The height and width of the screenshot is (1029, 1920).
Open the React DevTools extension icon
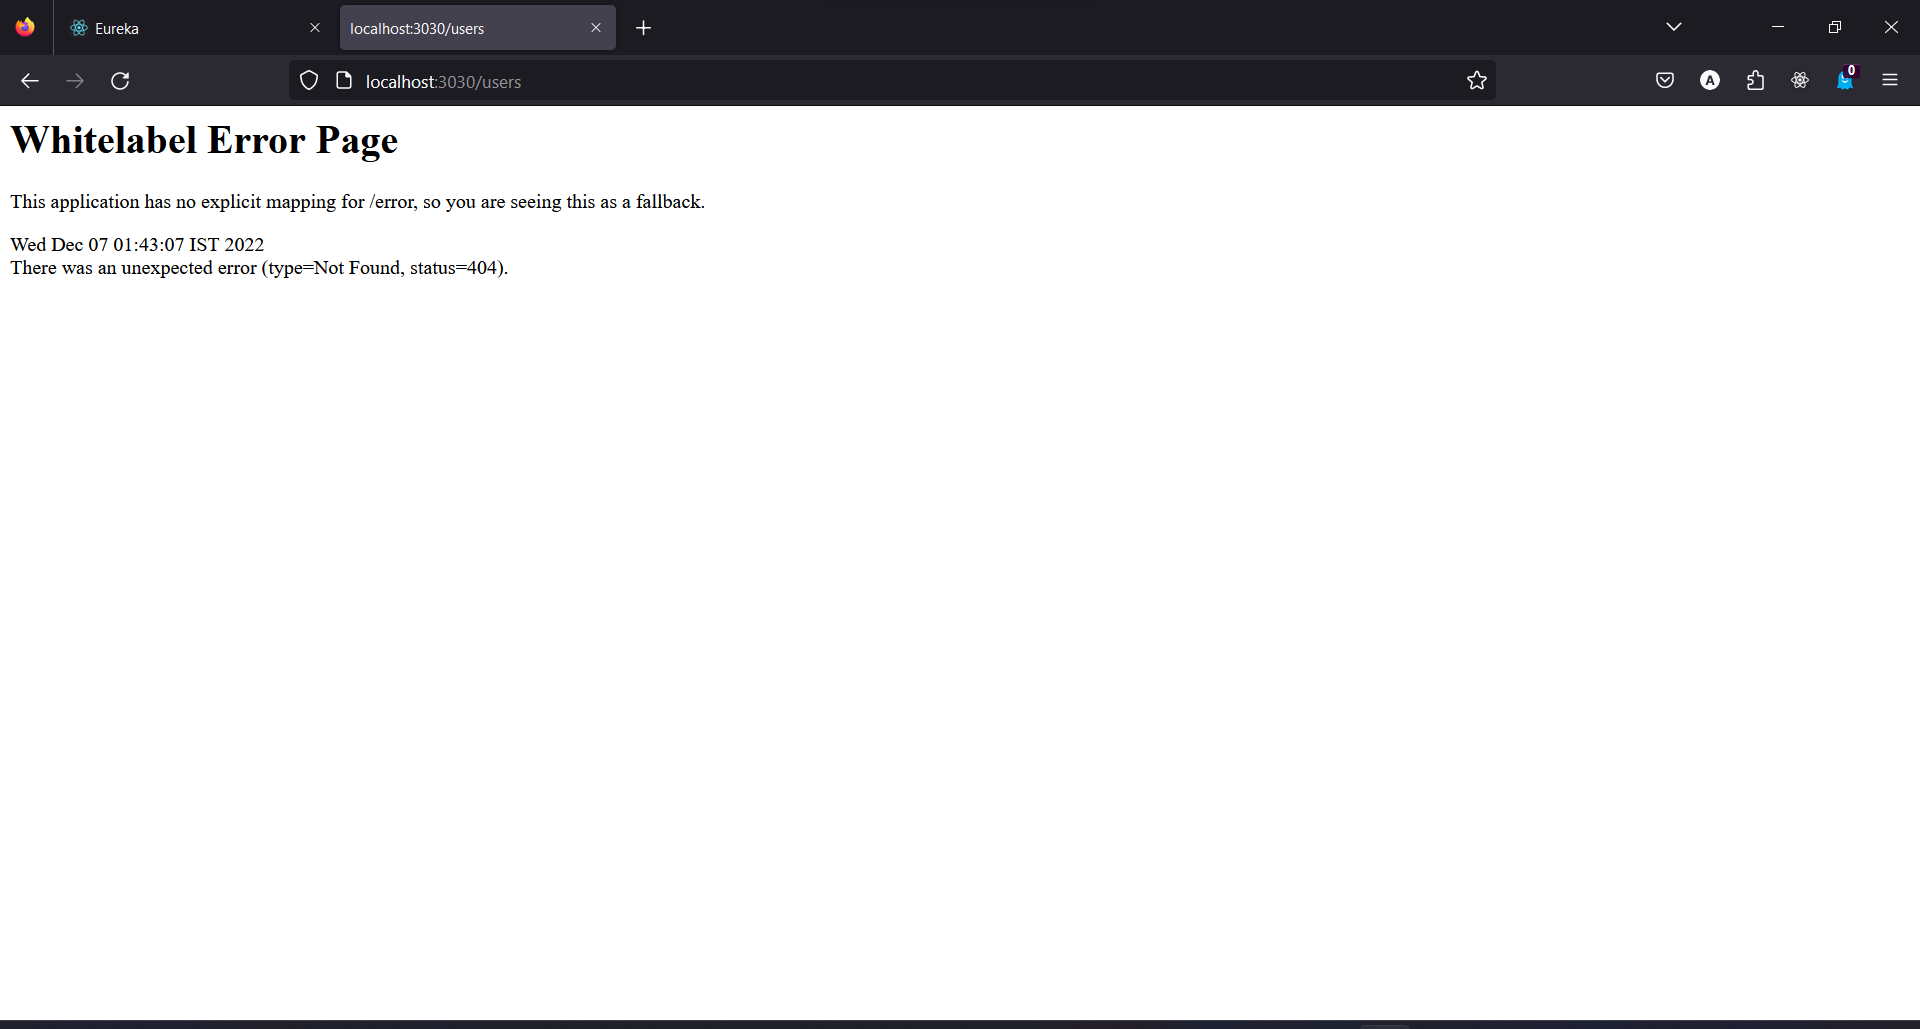(1800, 81)
